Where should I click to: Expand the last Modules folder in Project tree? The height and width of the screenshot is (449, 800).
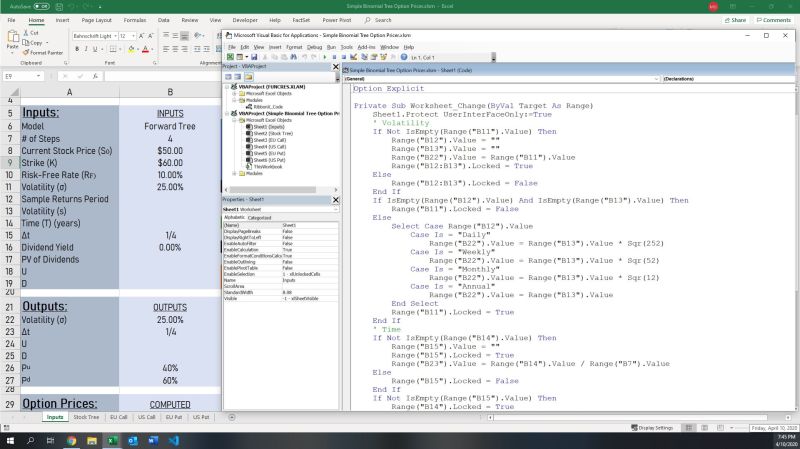point(235,173)
